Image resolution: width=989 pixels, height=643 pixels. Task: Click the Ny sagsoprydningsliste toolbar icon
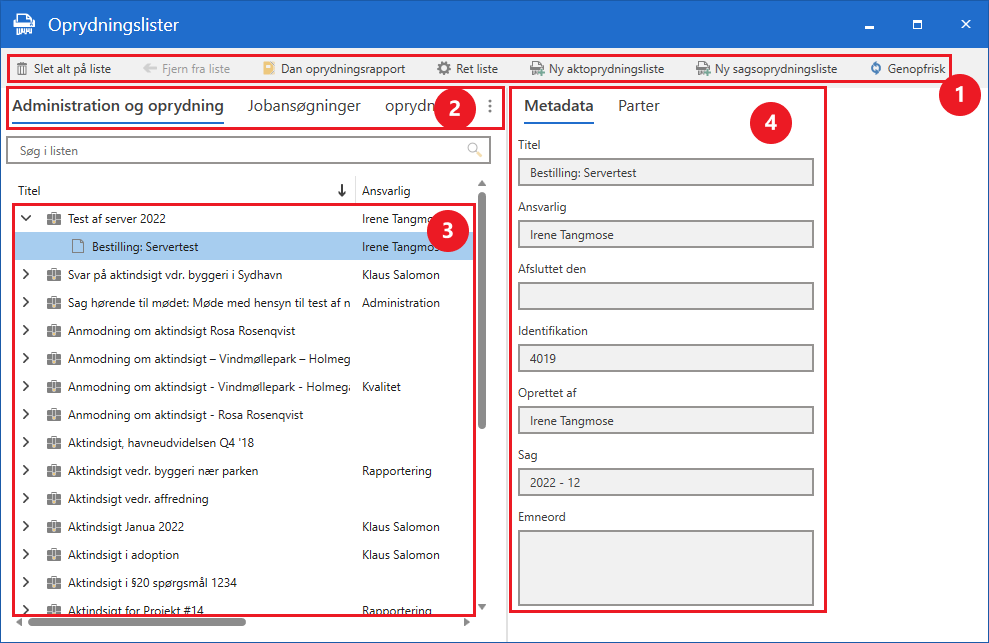pyautogui.click(x=703, y=69)
